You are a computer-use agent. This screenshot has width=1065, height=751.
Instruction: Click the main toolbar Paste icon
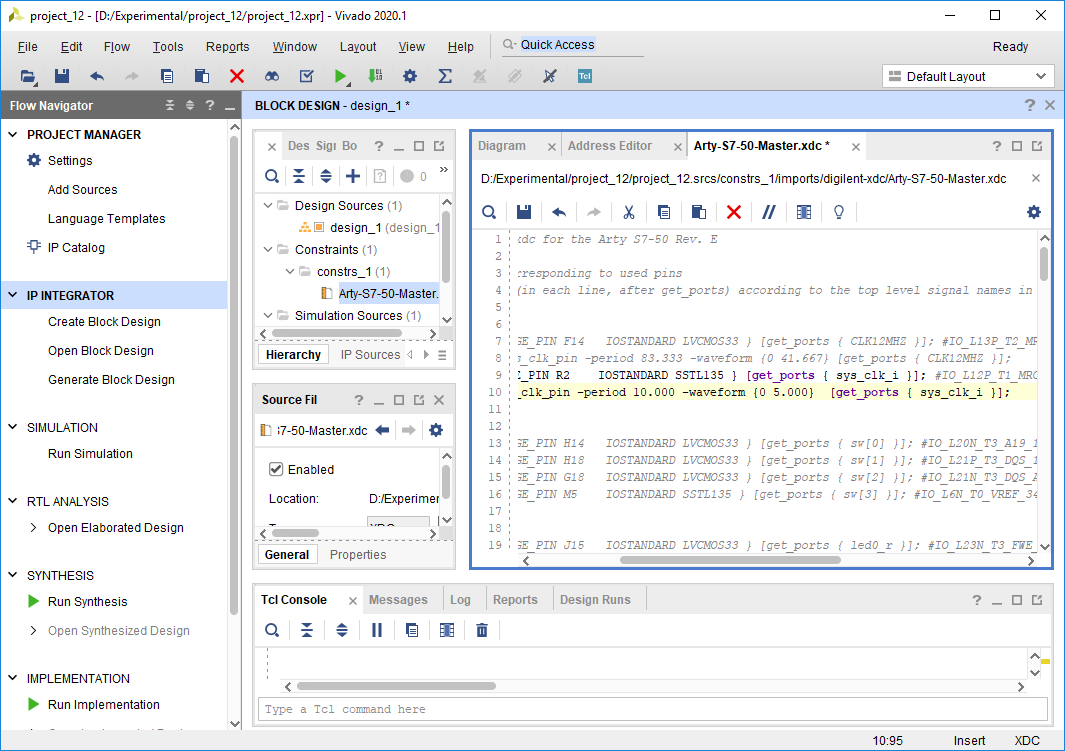tap(202, 76)
